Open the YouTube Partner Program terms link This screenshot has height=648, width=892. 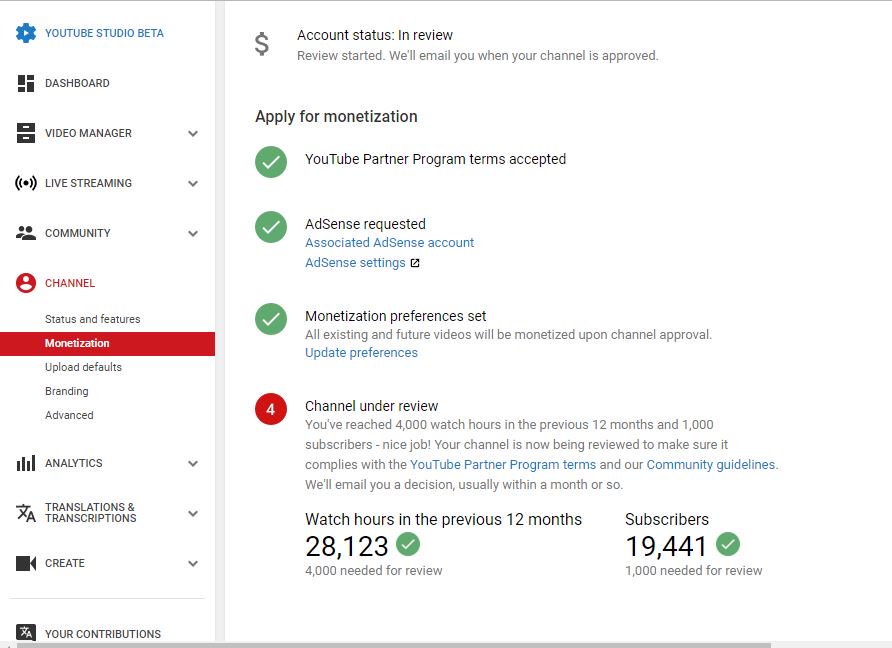[x=503, y=465]
